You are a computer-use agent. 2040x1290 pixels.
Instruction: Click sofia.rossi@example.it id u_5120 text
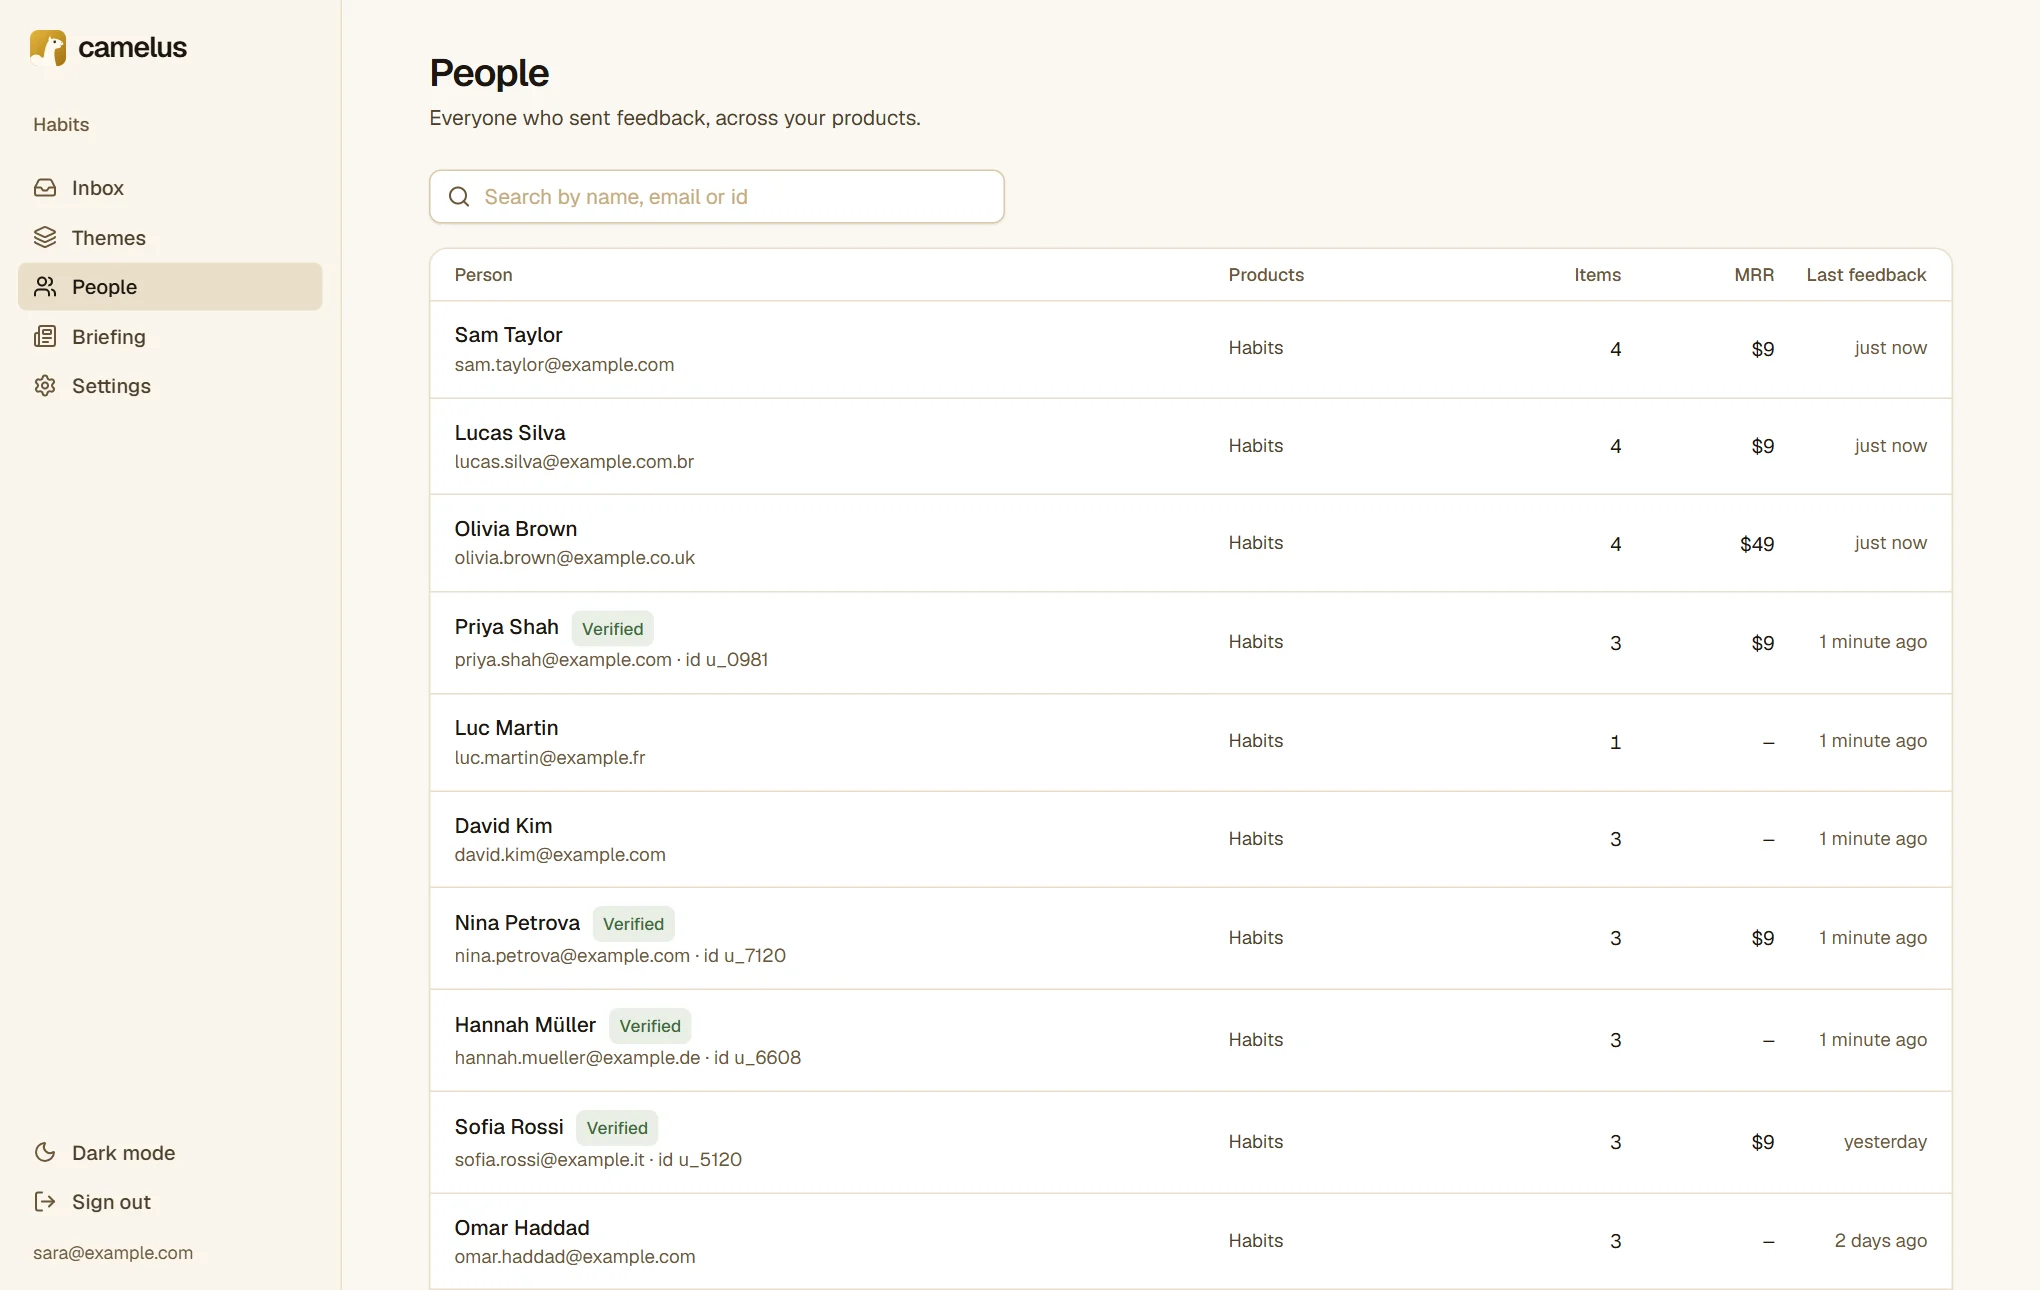(598, 1160)
